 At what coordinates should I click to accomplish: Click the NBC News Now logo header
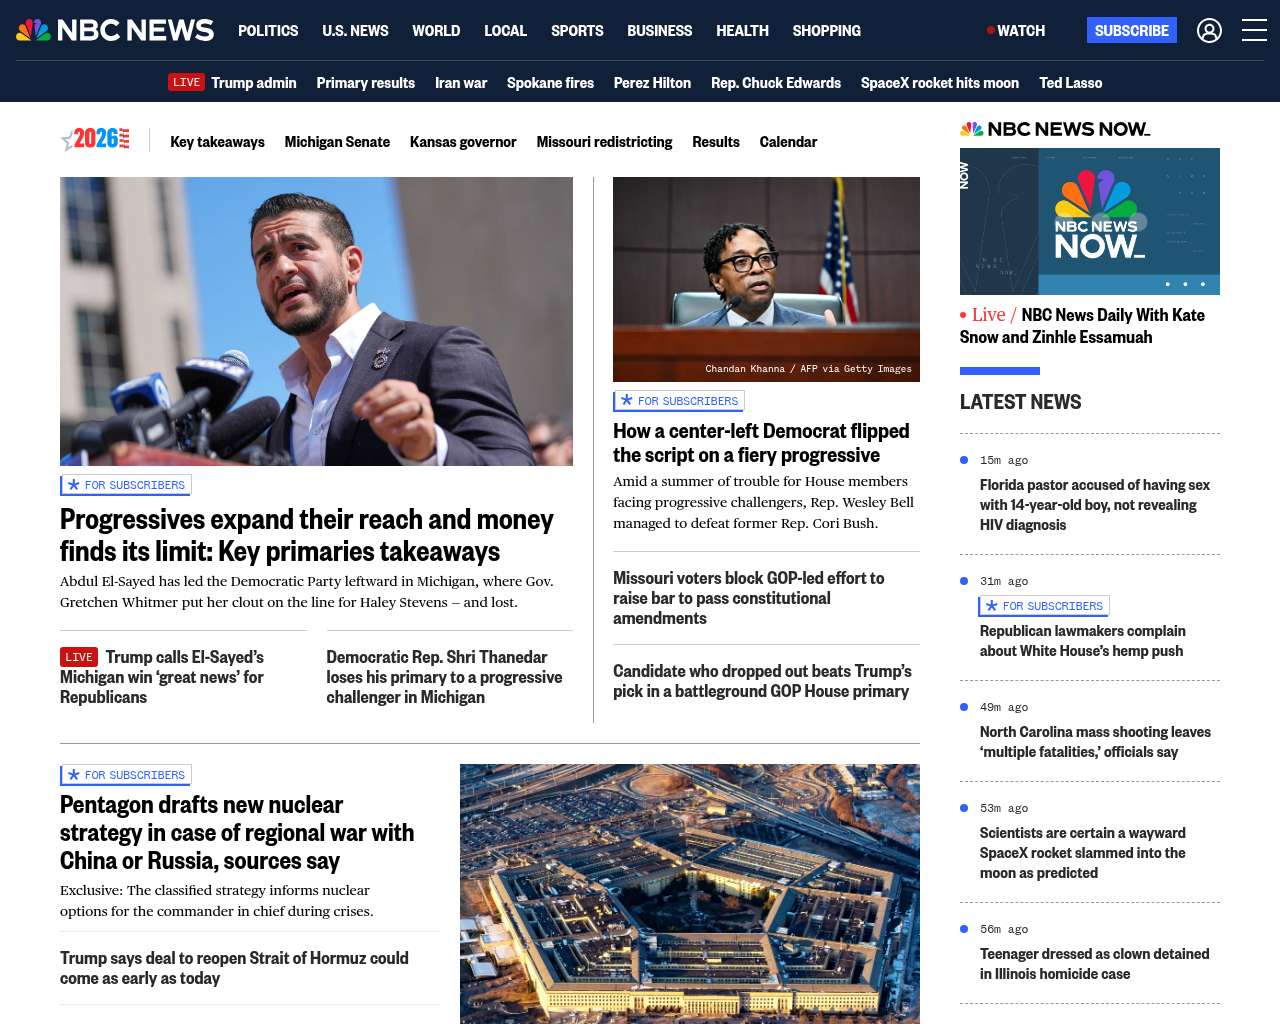point(1055,129)
